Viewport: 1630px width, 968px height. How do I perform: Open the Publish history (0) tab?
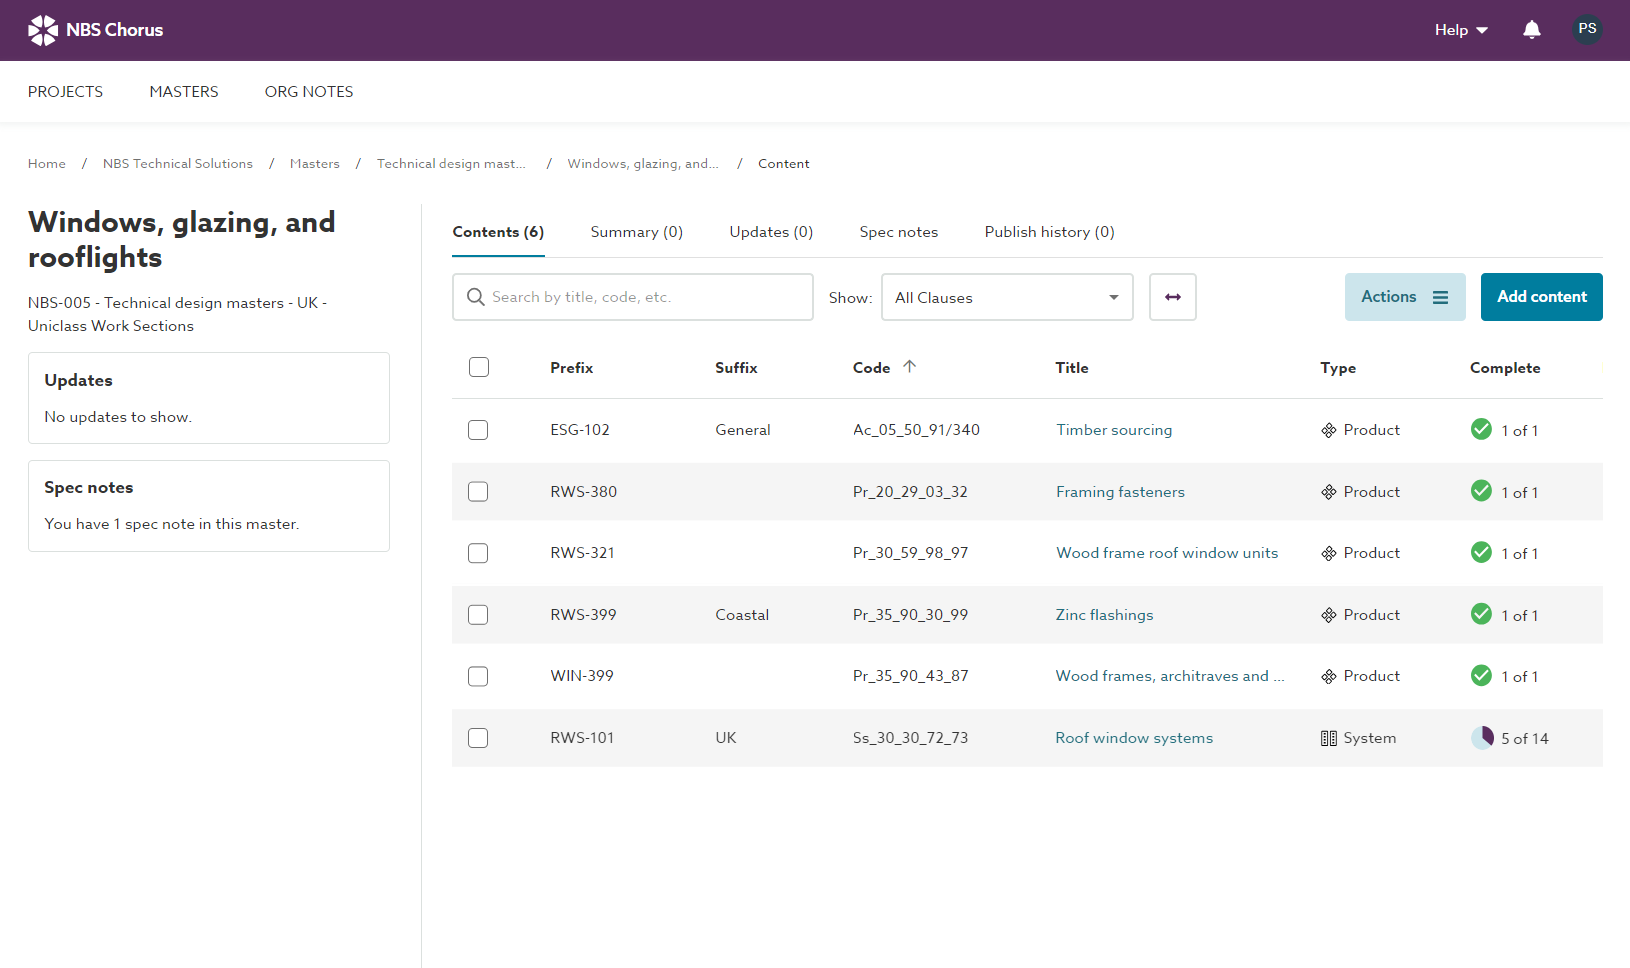tap(1049, 232)
